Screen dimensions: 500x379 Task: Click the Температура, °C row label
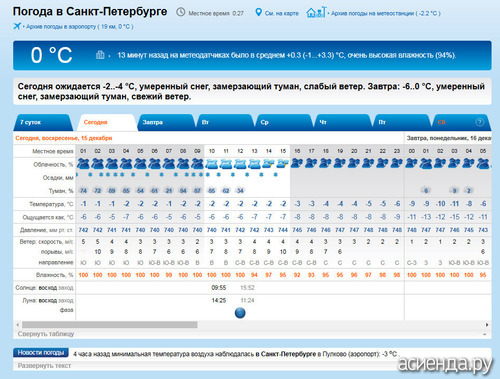point(51,204)
